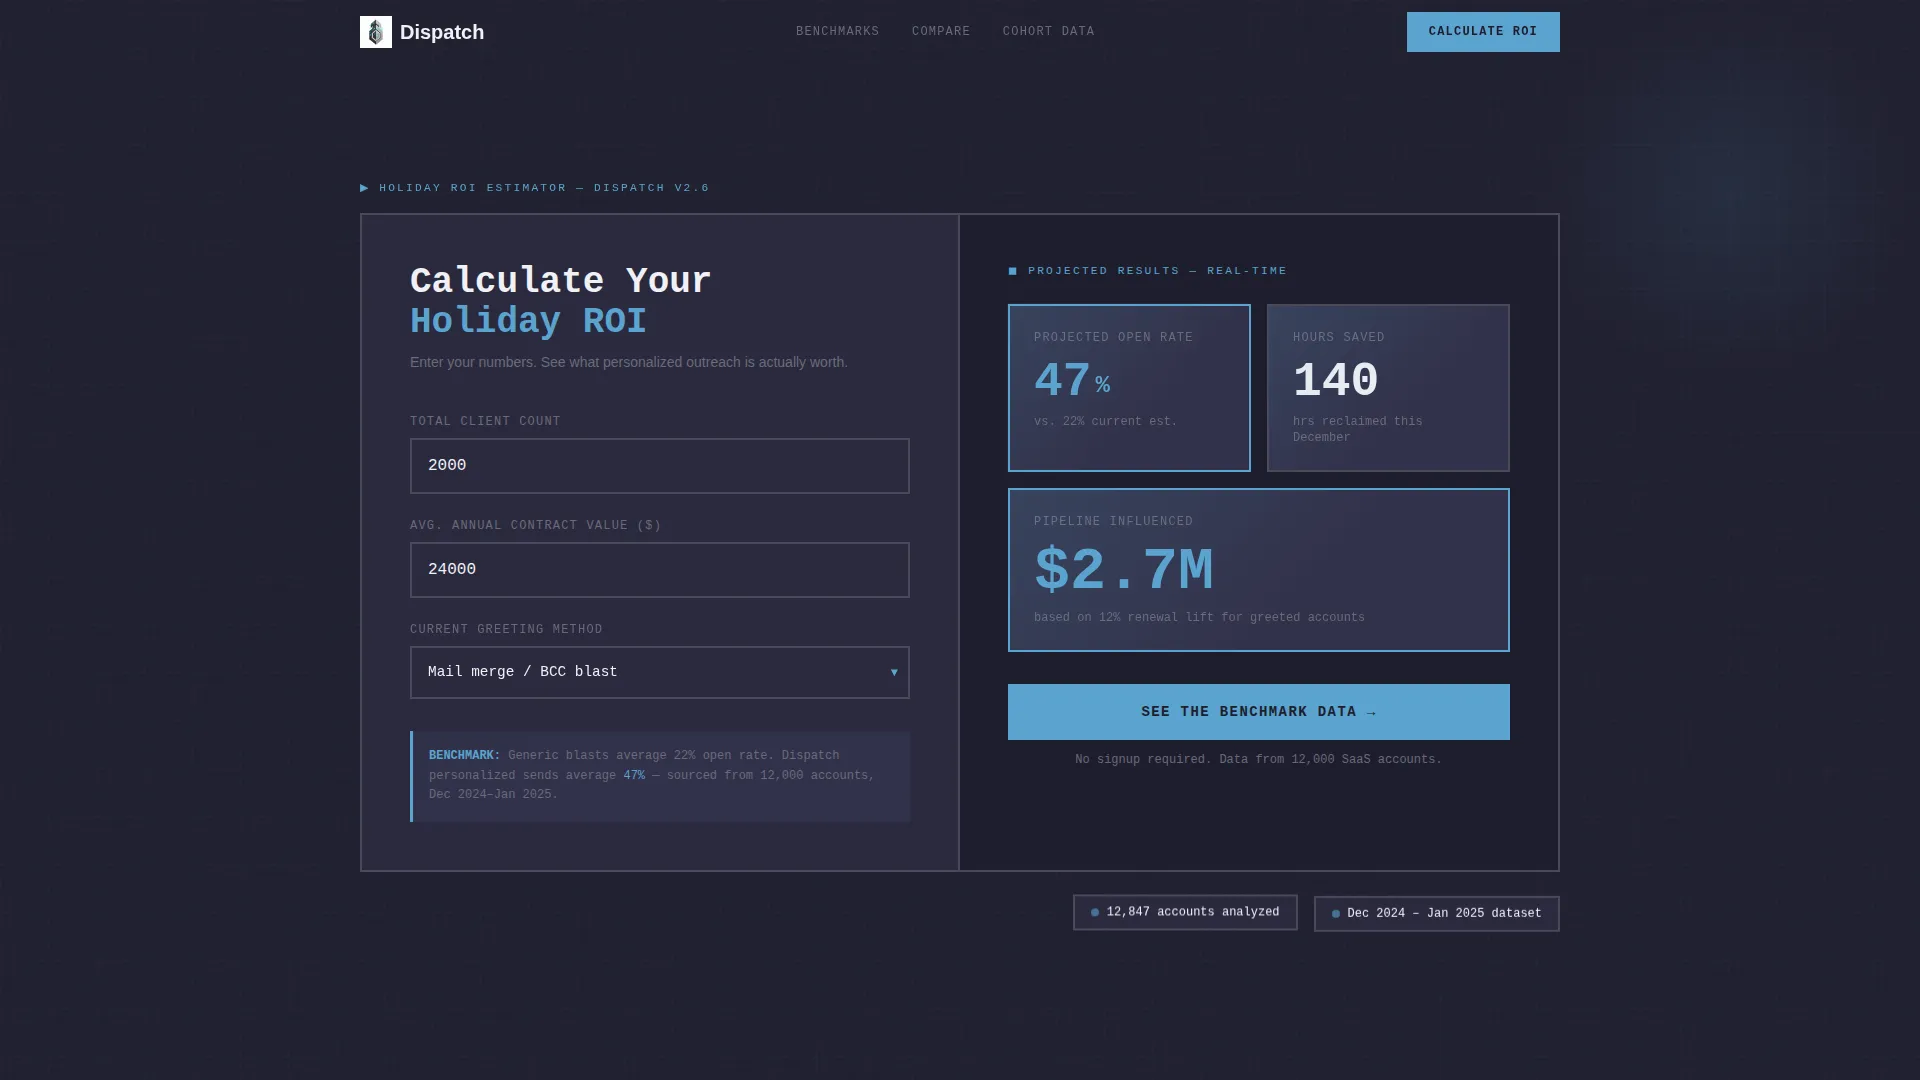Screen dimensions: 1920x1080
Task: Click the 'hrs reclaimed this December' caption
Action: 1358,430
